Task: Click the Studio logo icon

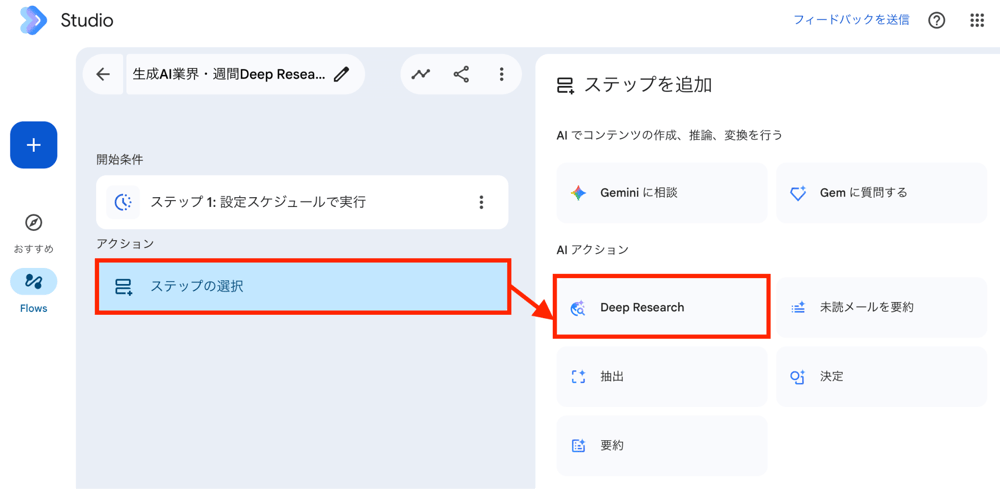Action: [x=34, y=20]
